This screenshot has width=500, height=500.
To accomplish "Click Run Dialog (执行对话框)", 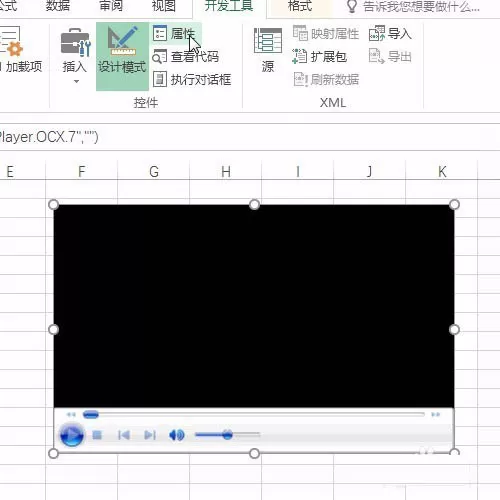I will (192, 80).
